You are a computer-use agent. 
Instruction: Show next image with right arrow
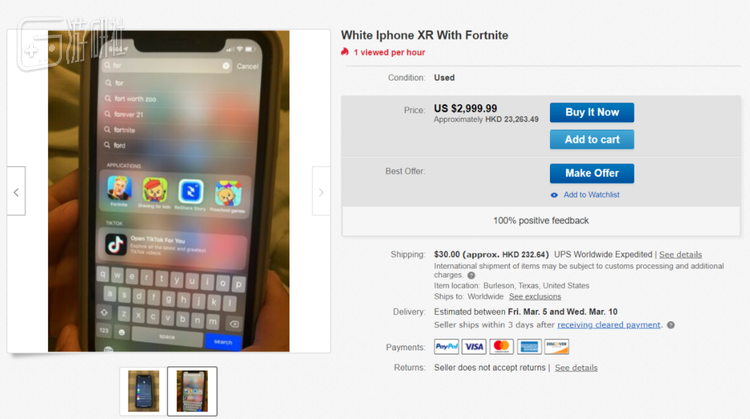pyautogui.click(x=321, y=191)
